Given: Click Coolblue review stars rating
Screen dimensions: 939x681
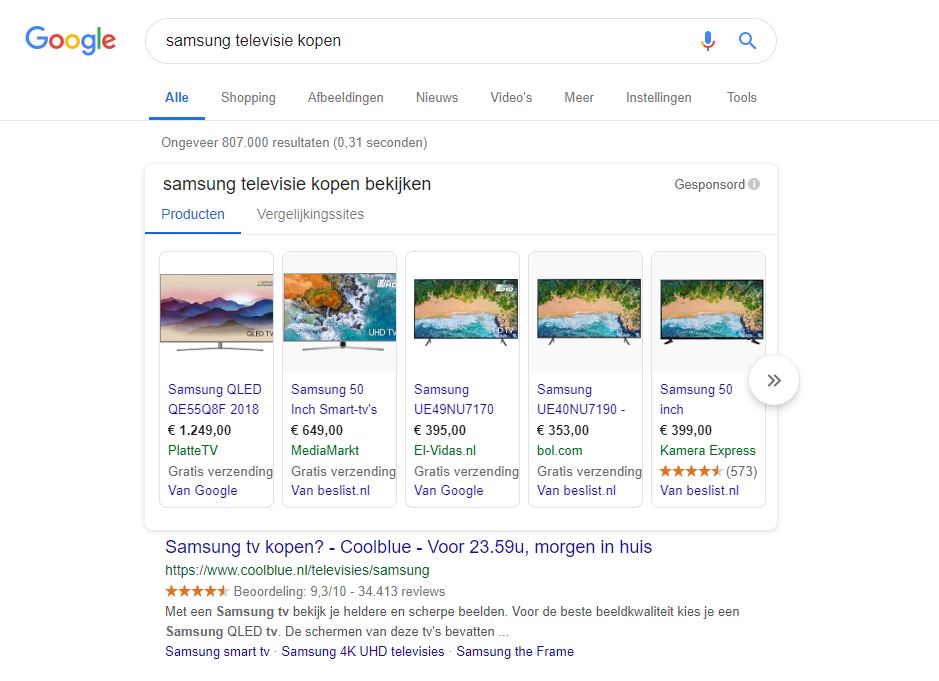Looking at the screenshot, I should [196, 591].
